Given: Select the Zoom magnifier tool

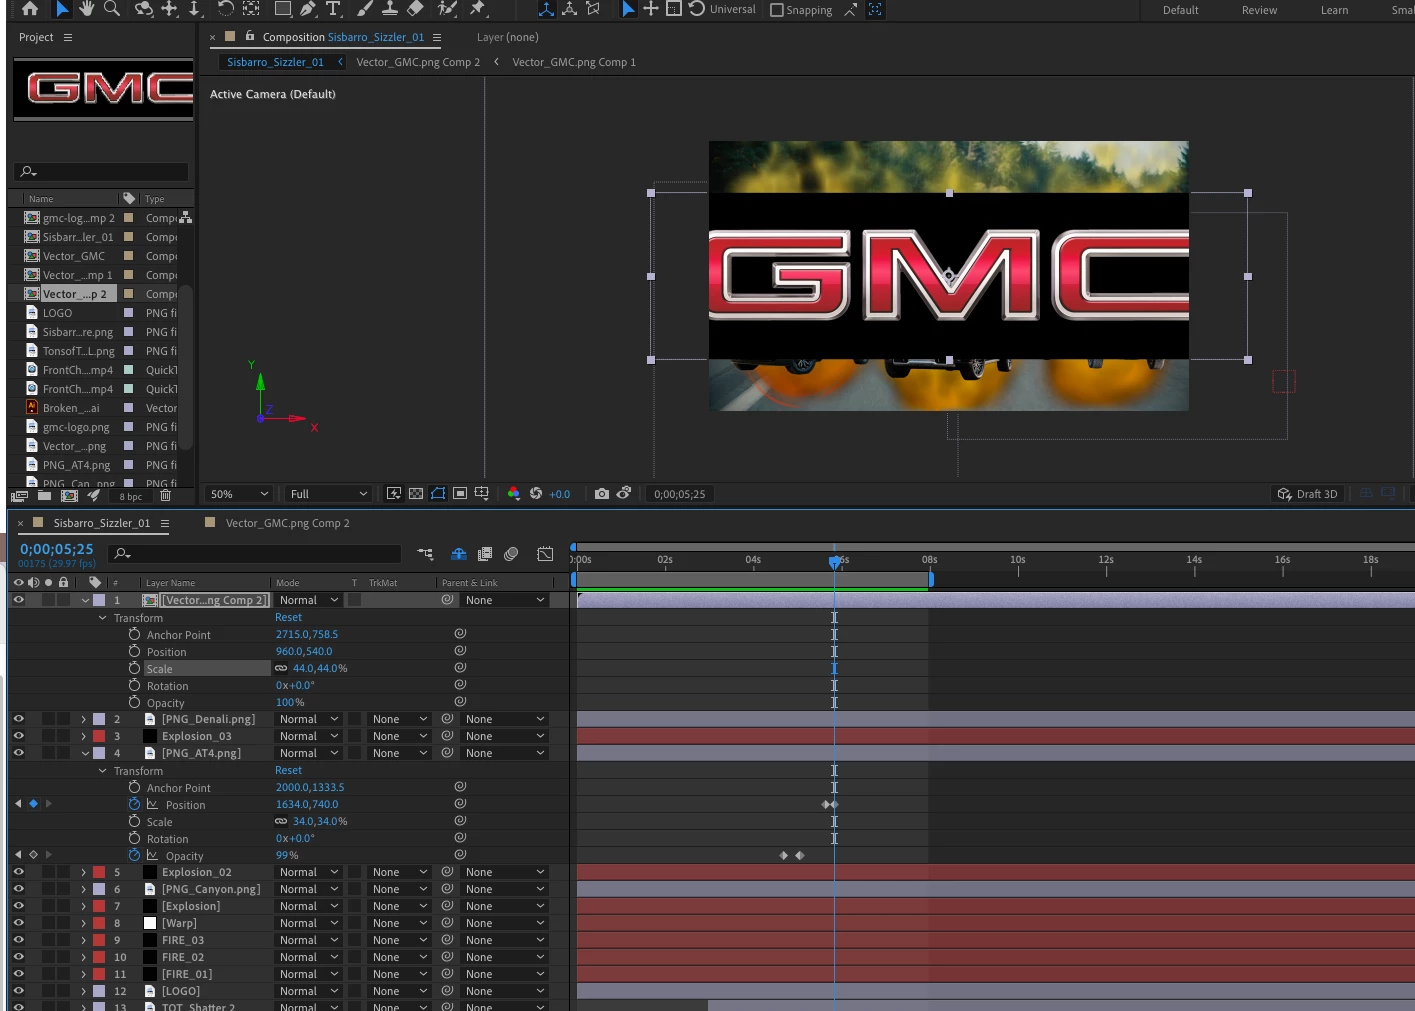Looking at the screenshot, I should 112,9.
